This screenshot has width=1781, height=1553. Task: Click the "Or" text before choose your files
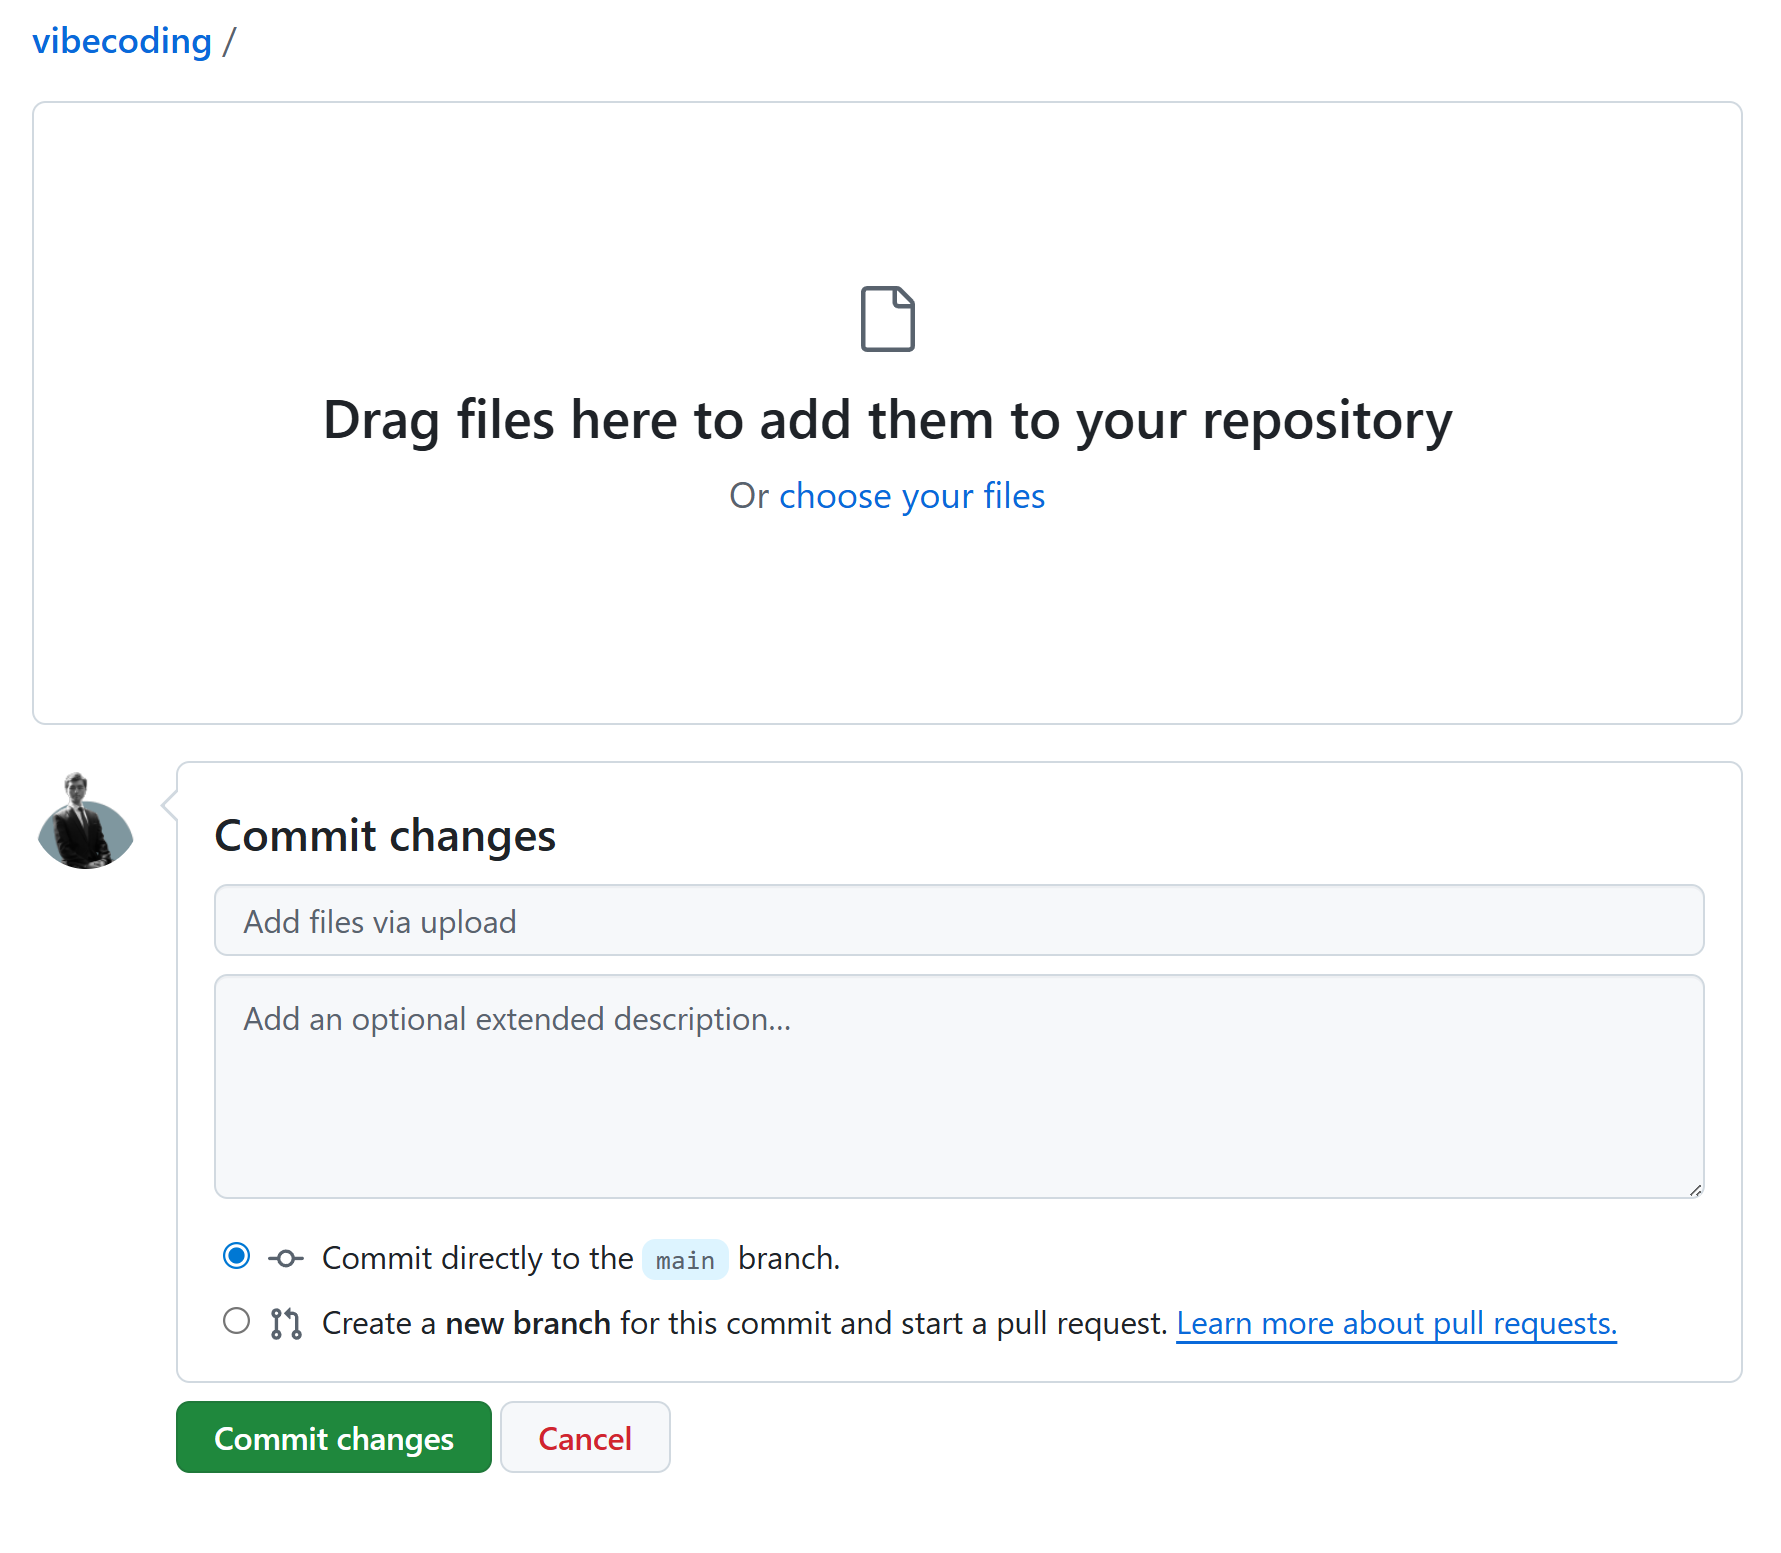(x=748, y=496)
